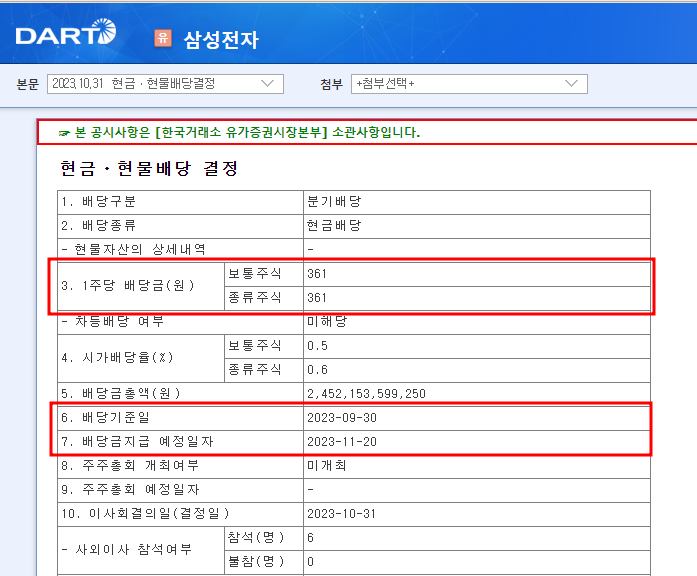697x576 pixels.
Task: Click the payment date 2023-11-20
Action: [x=342, y=442]
